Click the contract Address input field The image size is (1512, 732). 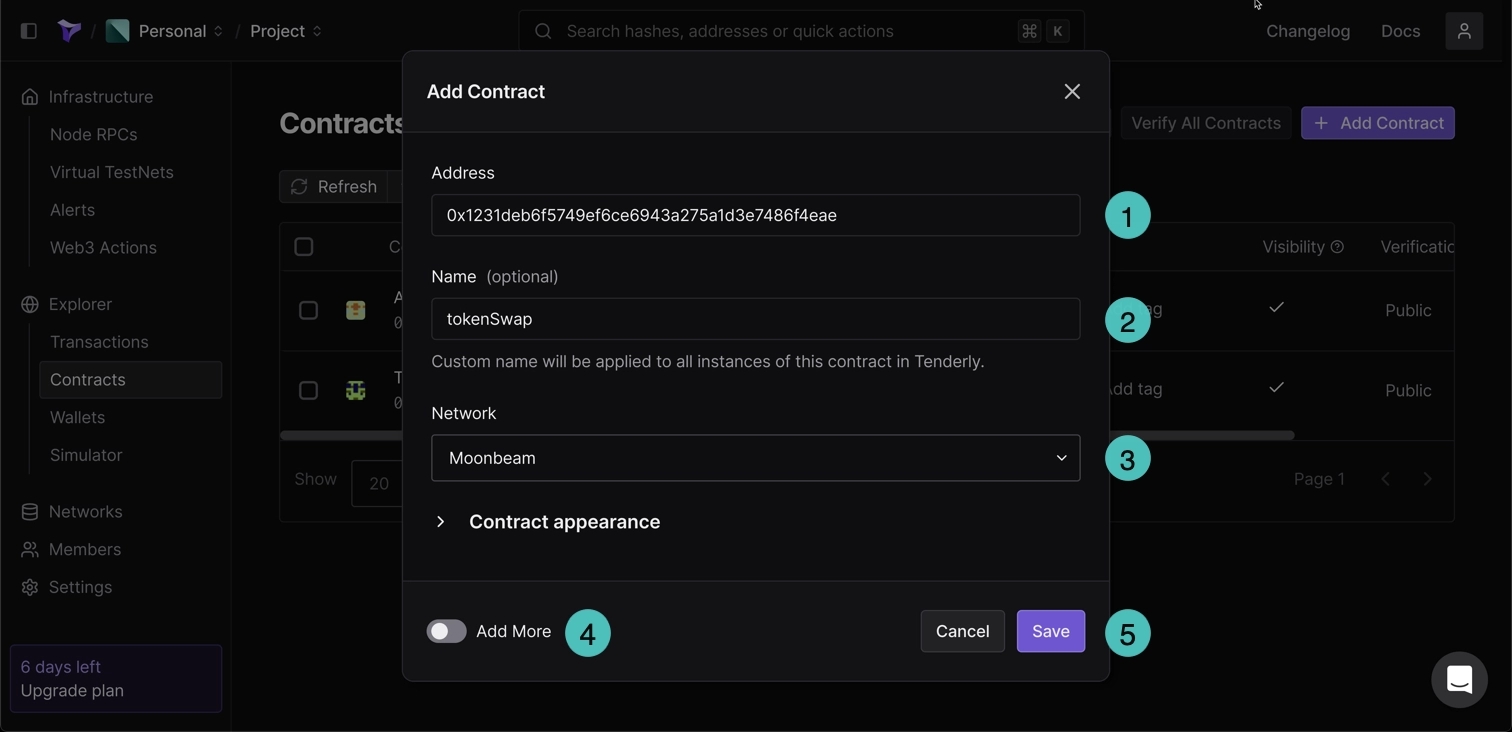pos(755,215)
